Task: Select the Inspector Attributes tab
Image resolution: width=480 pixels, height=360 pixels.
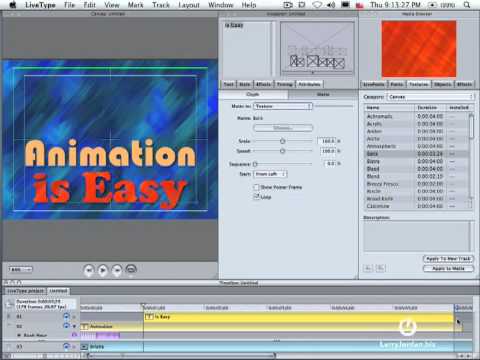Action: [309, 84]
